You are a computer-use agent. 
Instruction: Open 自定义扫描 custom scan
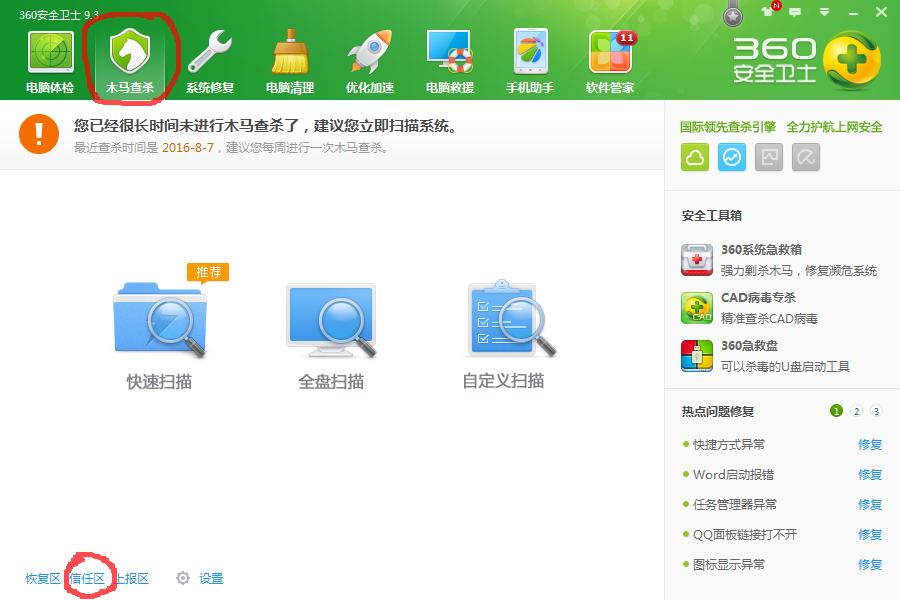[503, 322]
